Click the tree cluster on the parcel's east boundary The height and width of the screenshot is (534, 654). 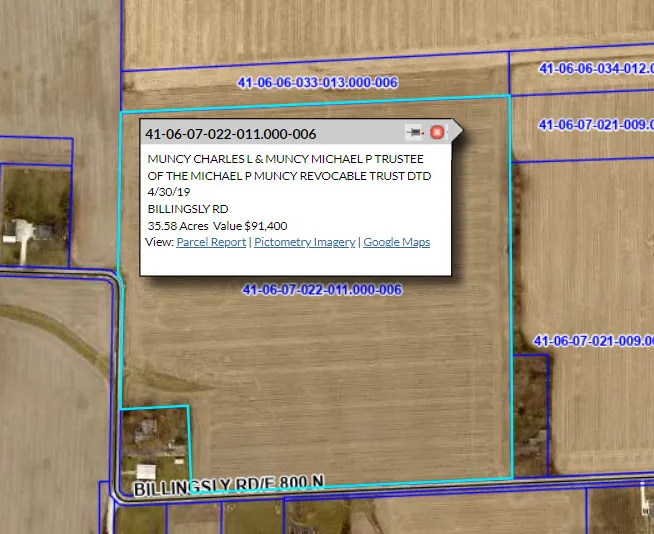click(530, 410)
